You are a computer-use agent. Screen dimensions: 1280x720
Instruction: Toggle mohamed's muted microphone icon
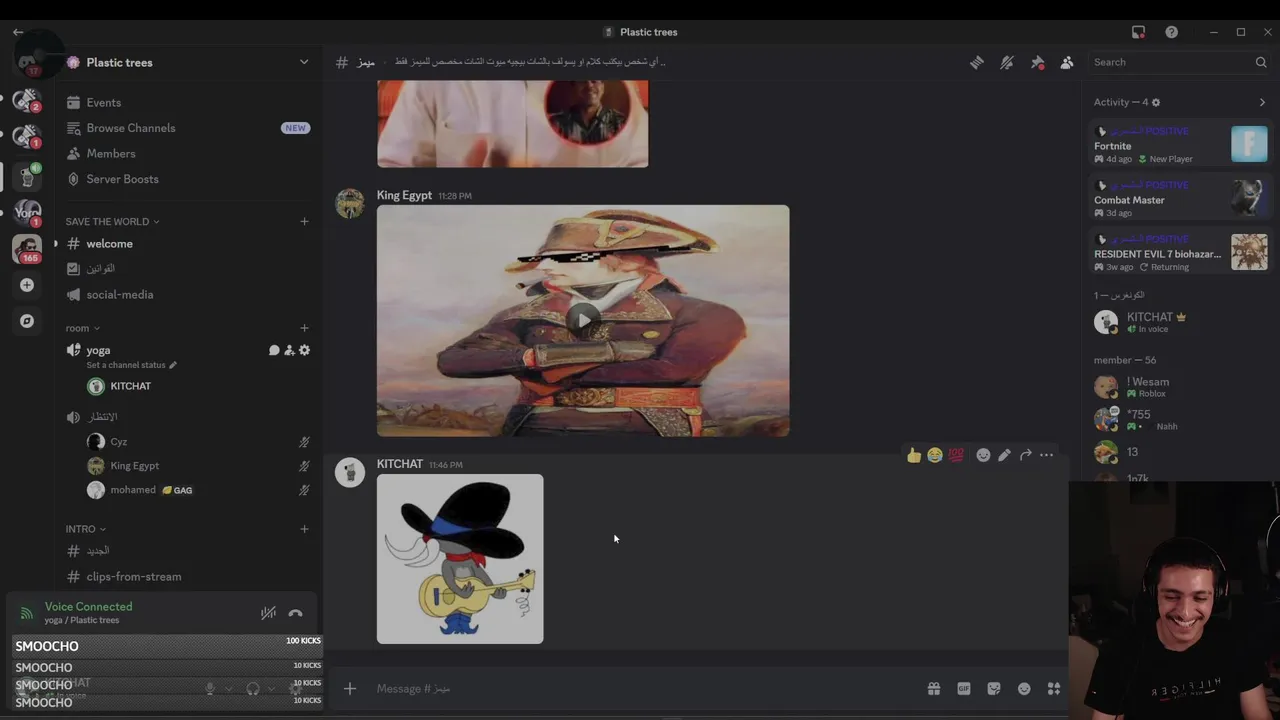304,490
